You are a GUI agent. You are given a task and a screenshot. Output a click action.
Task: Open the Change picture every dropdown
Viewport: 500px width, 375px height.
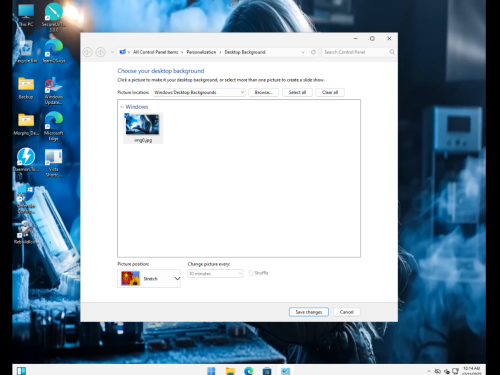tap(215, 273)
